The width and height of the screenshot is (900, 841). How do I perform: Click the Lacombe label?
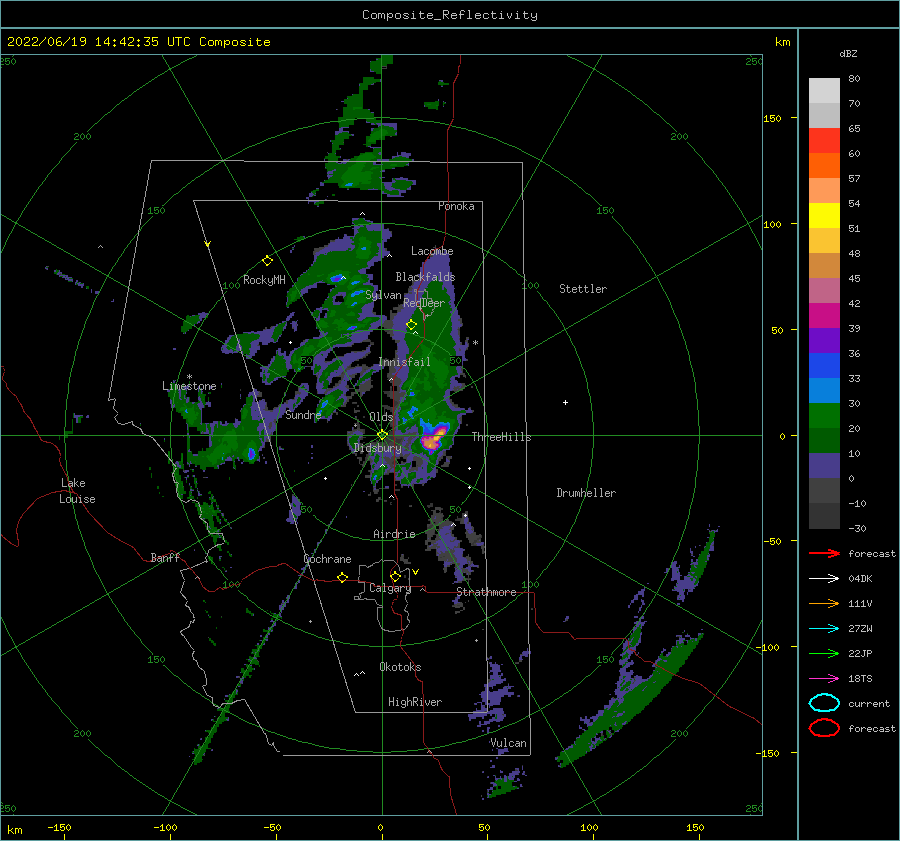[x=432, y=251]
